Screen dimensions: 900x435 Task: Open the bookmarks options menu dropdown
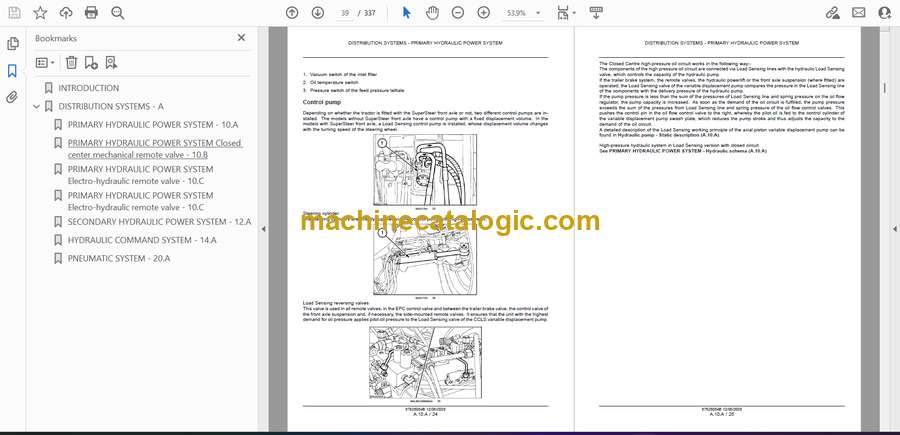pyautogui.click(x=45, y=63)
